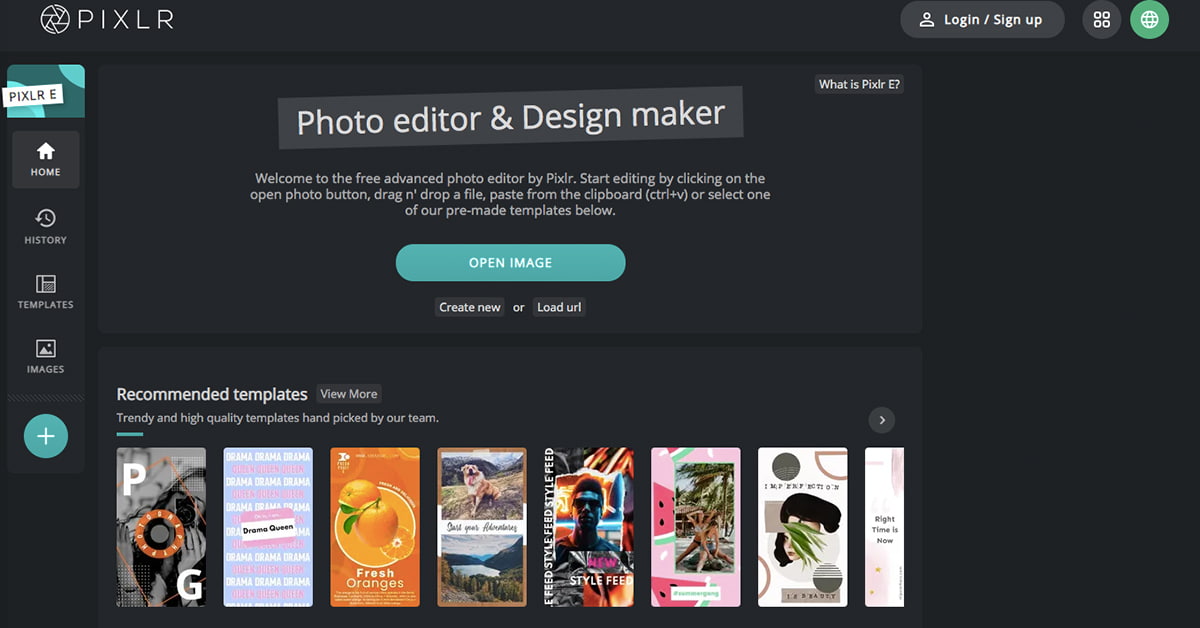This screenshot has height=628, width=1200.
Task: Click the teal plus button in sidebar
Action: 46,436
